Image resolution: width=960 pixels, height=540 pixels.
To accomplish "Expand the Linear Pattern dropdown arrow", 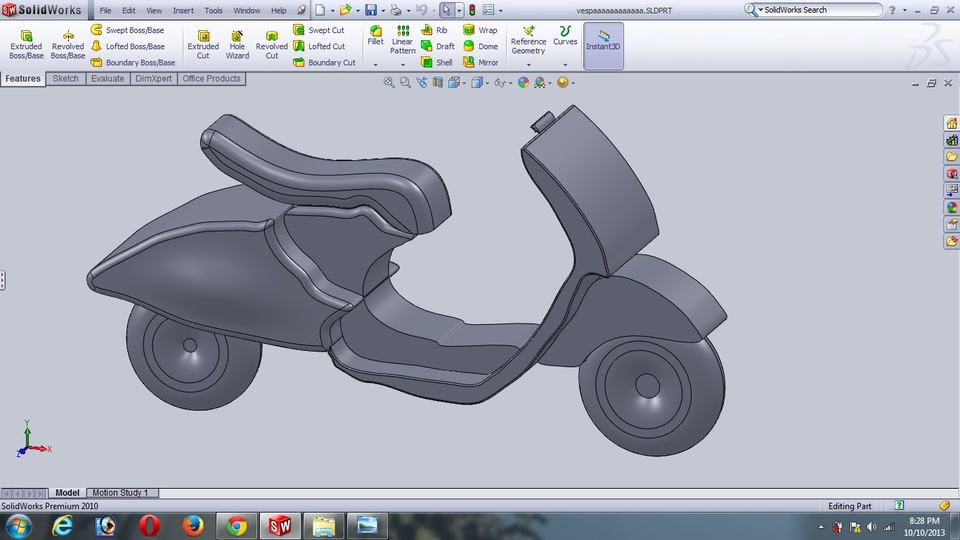I will 402,64.
